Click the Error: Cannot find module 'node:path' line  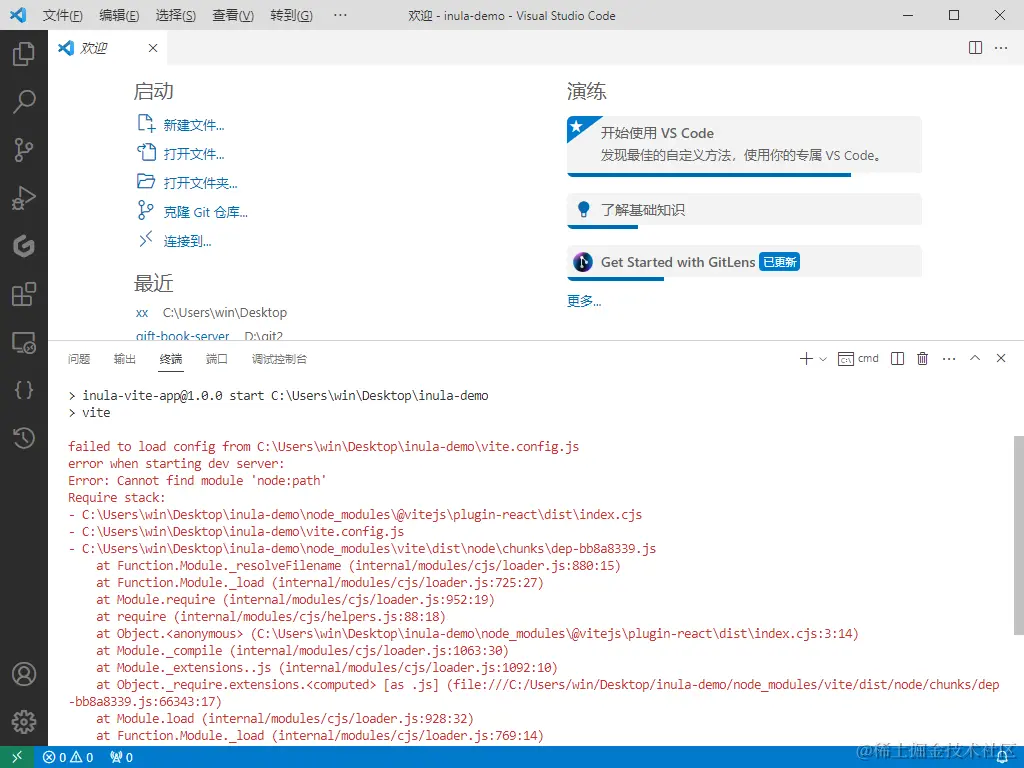click(x=197, y=481)
